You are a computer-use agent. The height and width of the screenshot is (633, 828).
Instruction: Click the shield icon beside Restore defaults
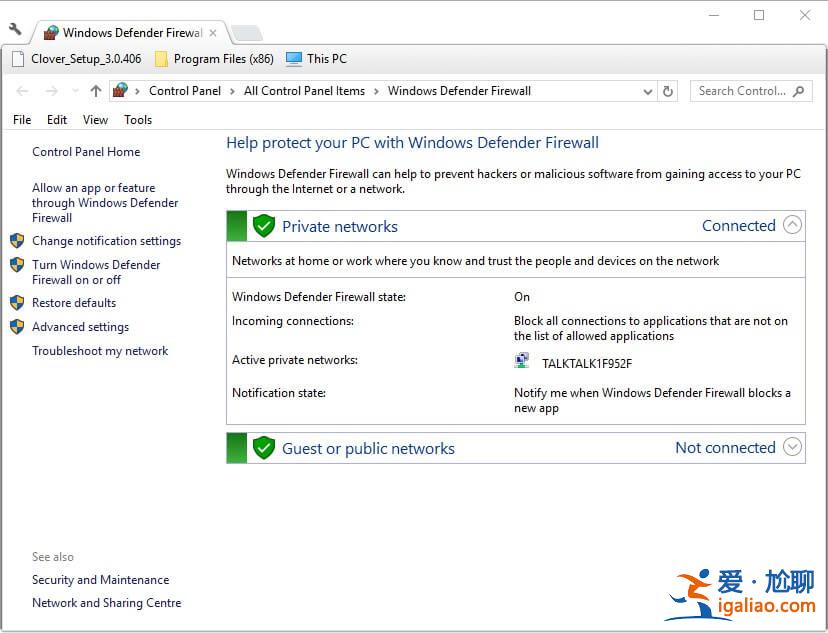(x=17, y=302)
